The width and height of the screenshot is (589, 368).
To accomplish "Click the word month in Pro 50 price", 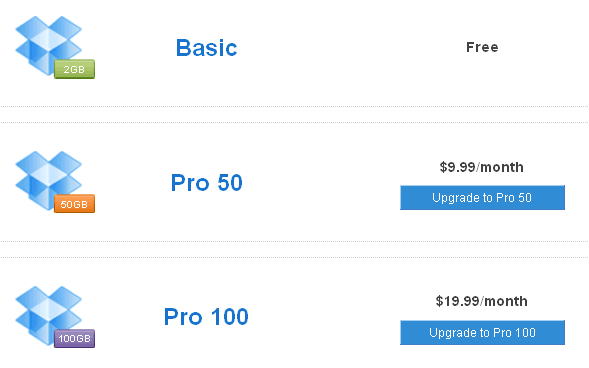I will pos(502,167).
